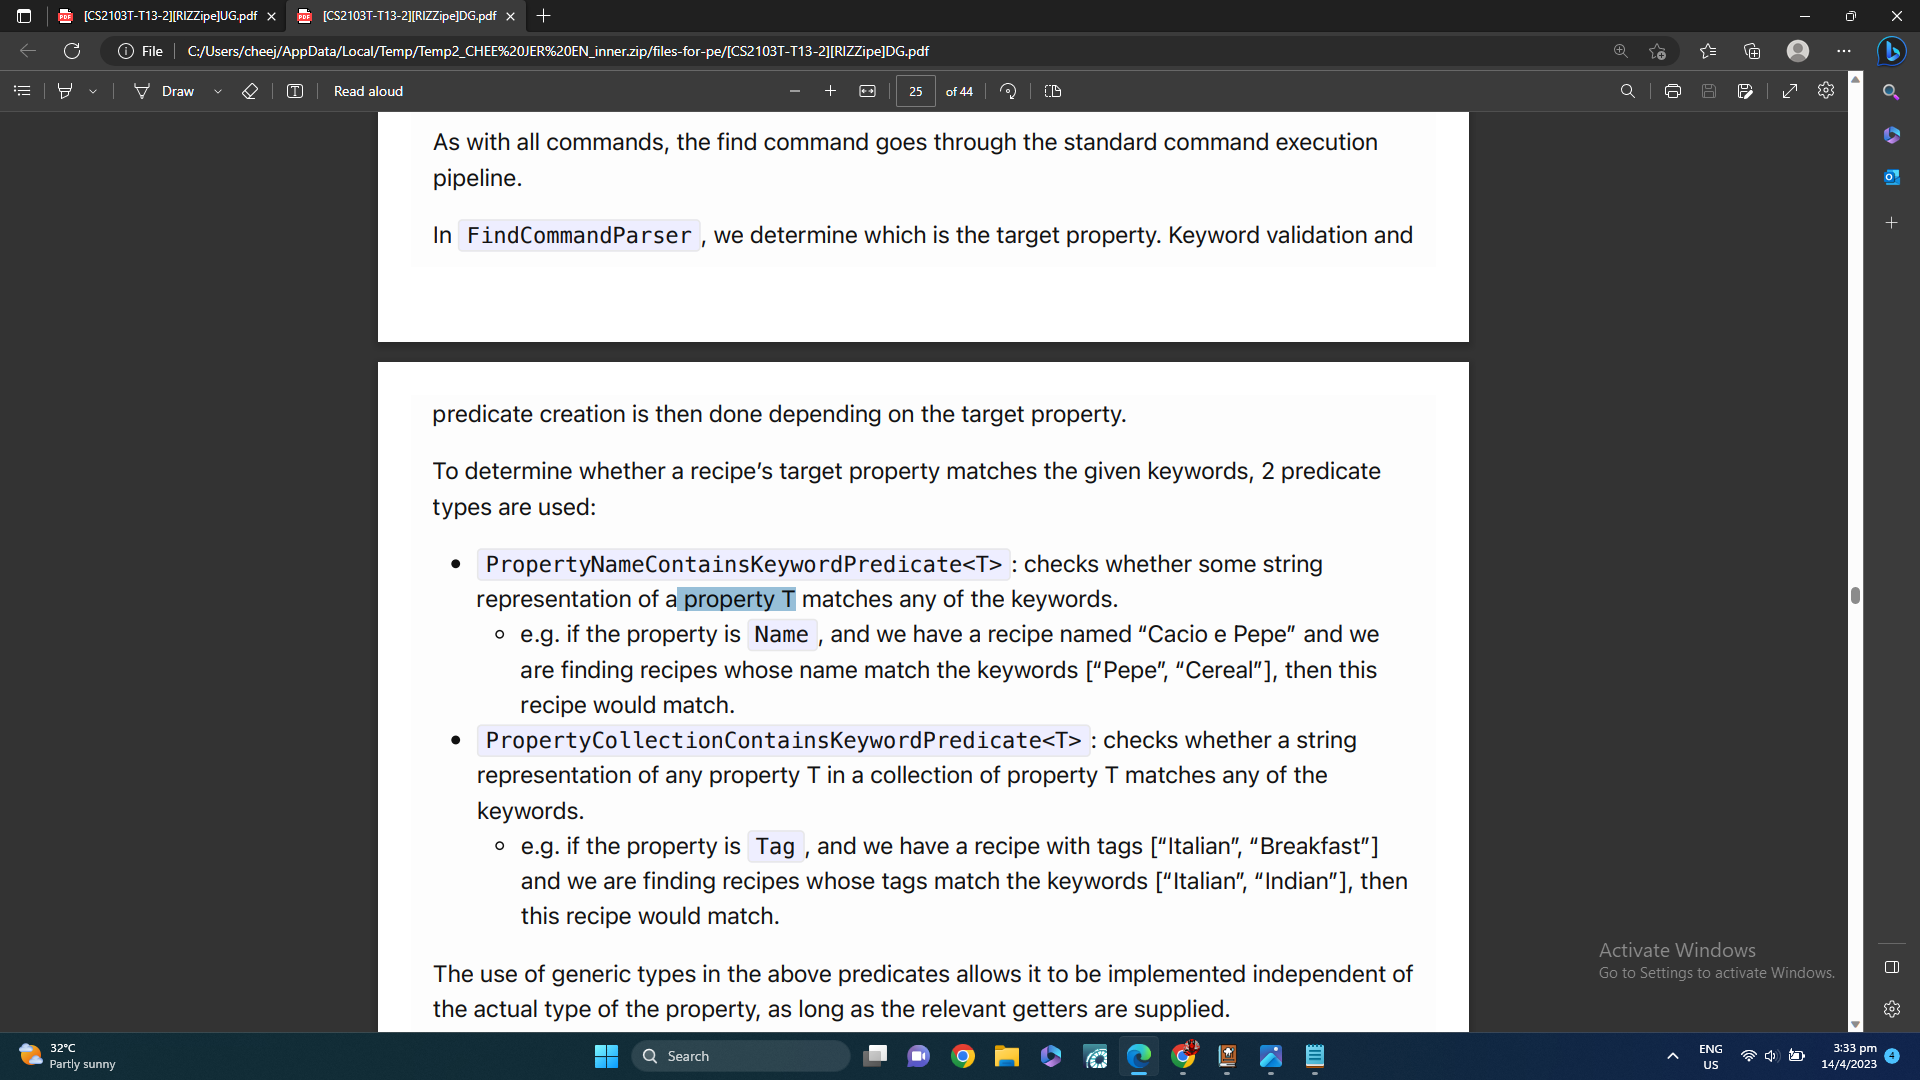
Task: Expand highlight color options dropdown
Action: click(x=93, y=91)
